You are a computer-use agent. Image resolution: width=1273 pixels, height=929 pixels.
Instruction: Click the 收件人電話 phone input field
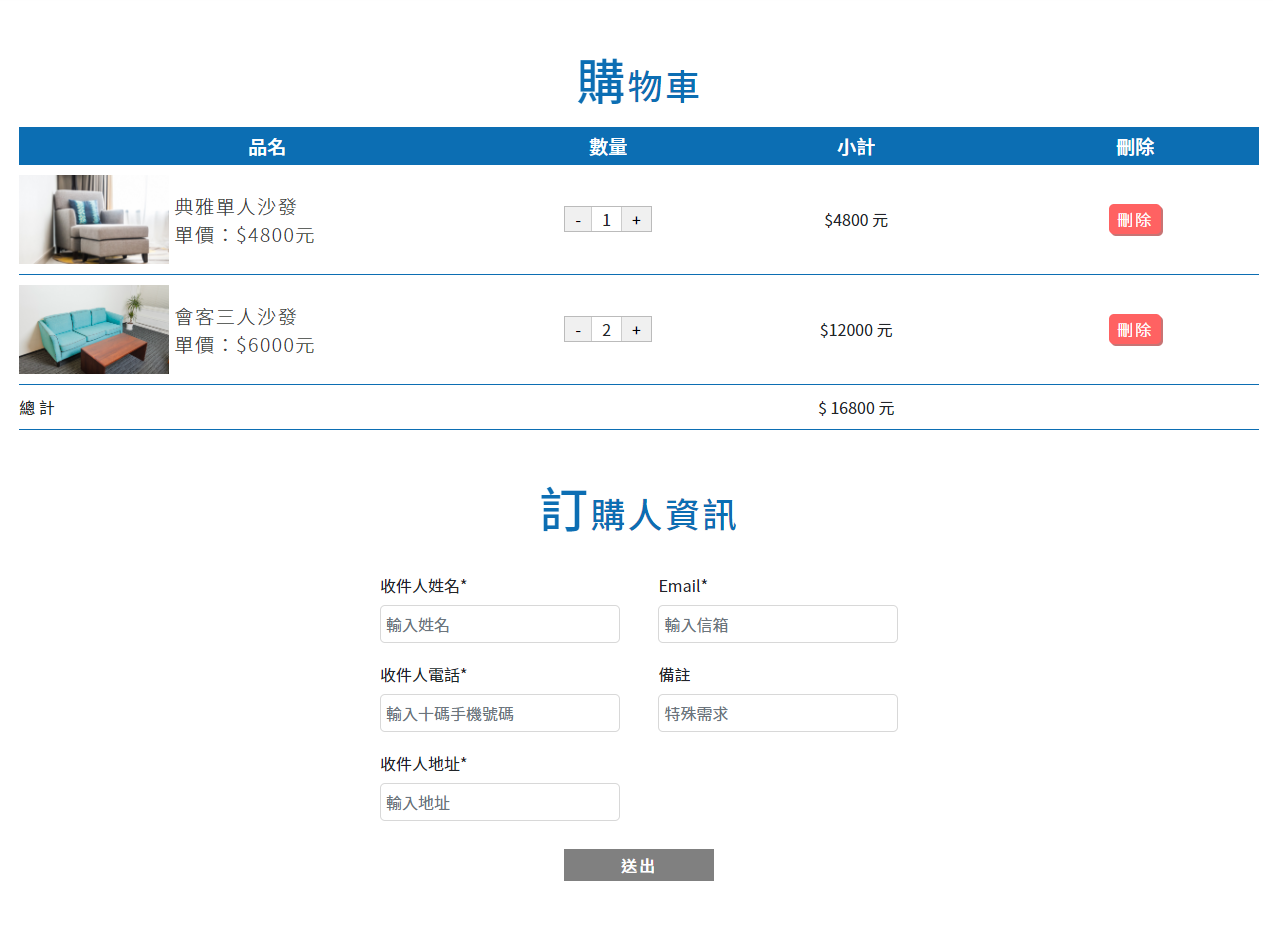499,713
